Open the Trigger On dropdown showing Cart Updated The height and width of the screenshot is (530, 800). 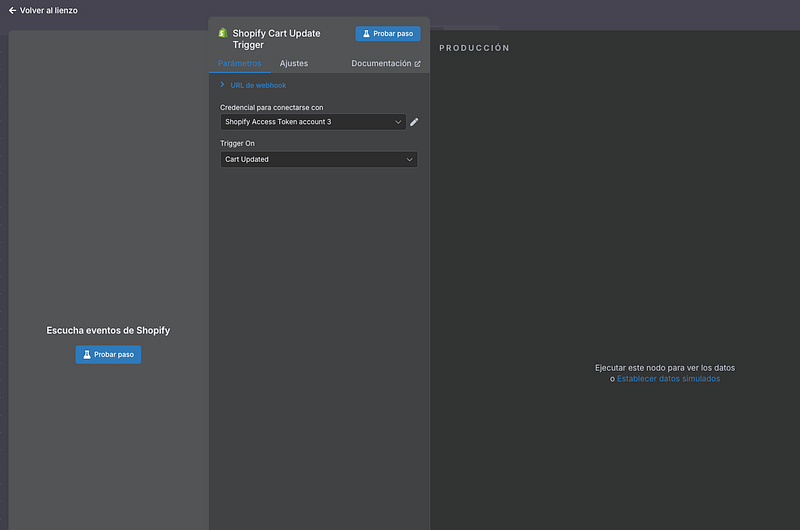[318, 159]
